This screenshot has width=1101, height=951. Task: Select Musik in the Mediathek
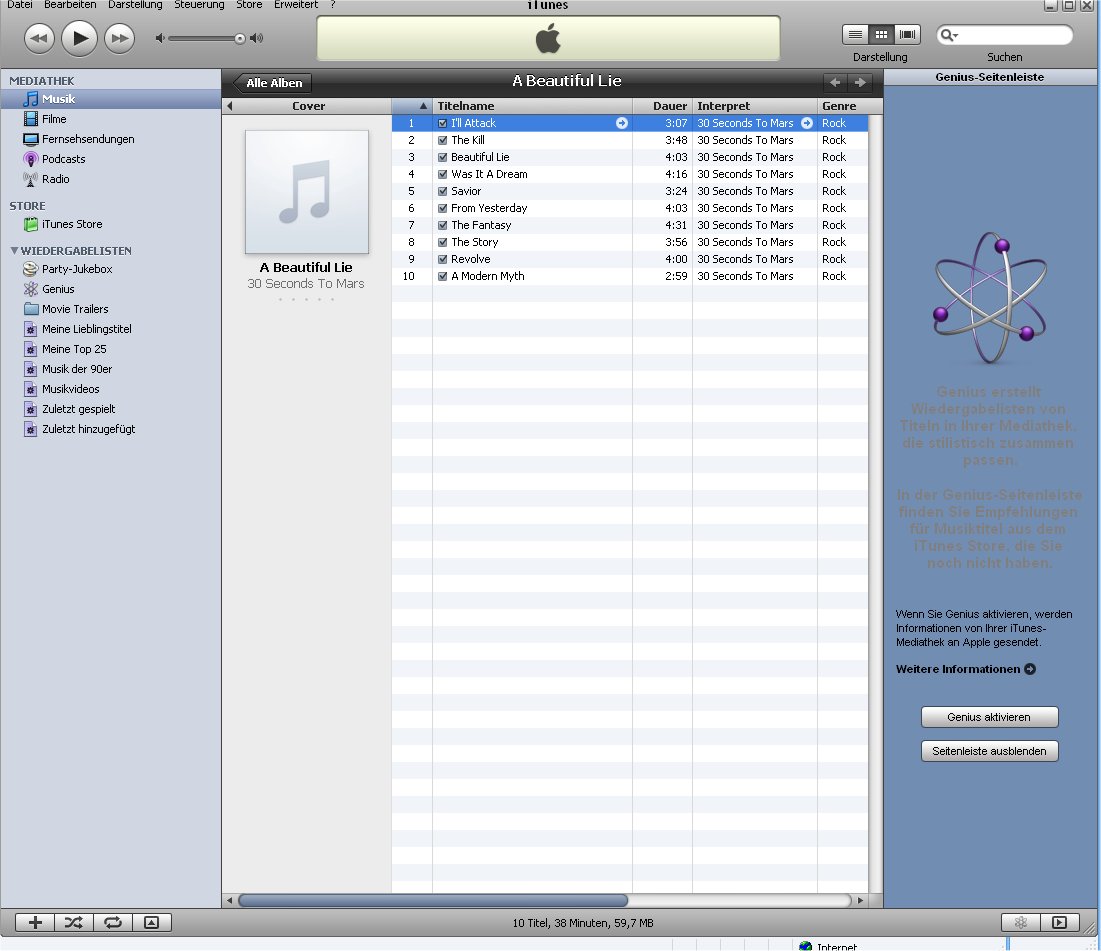point(111,99)
